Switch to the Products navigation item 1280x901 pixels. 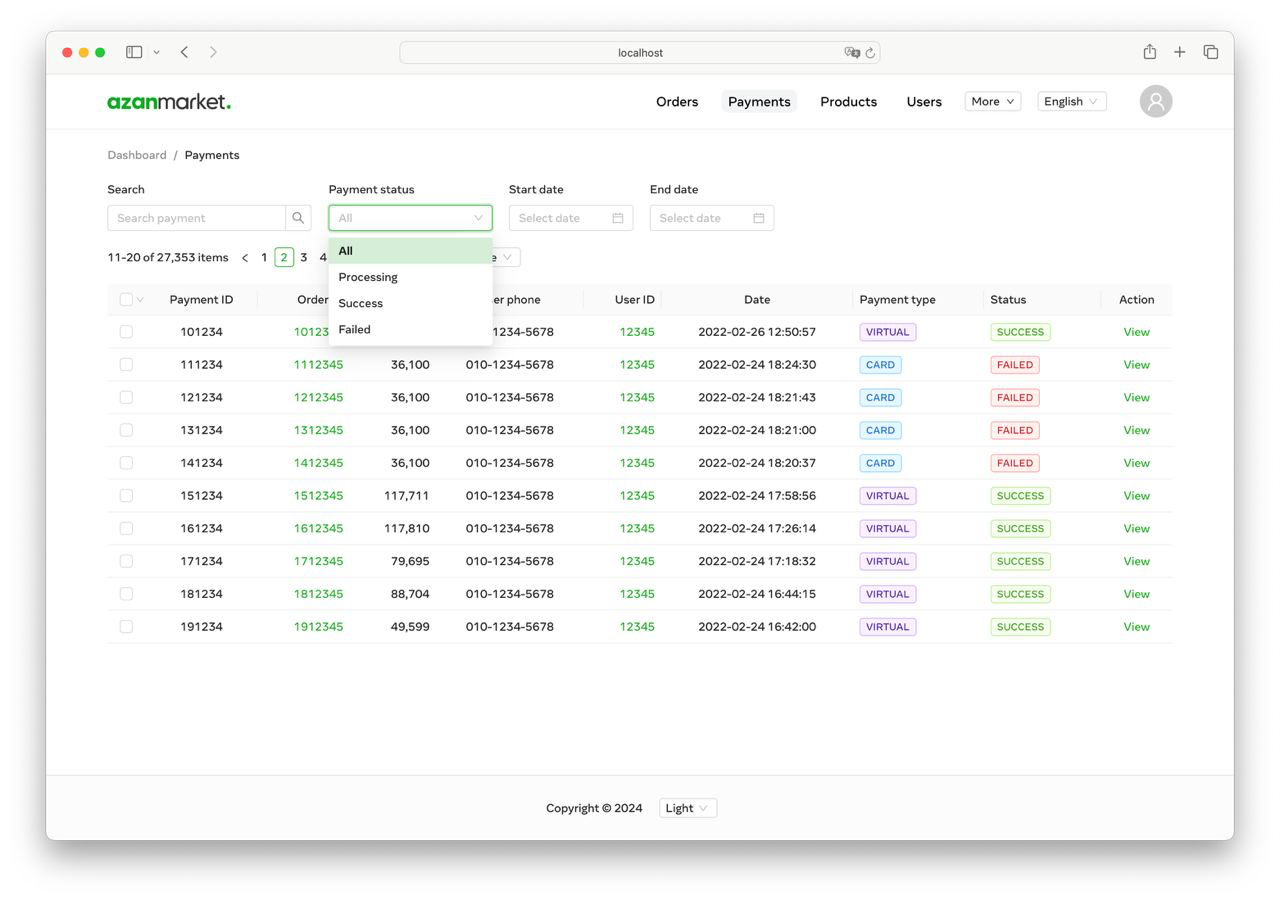click(x=848, y=101)
